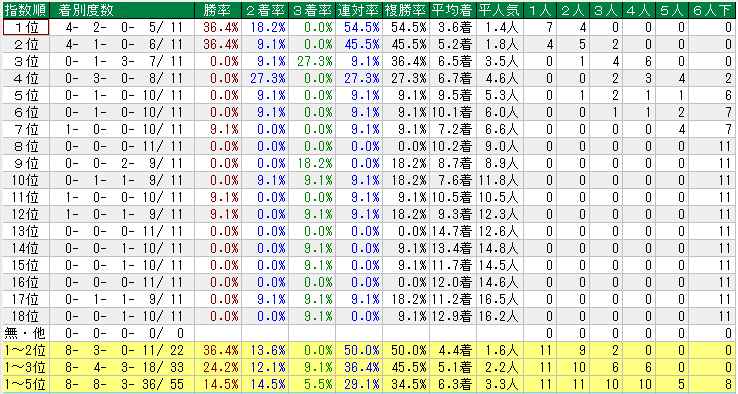Click the 複勝率 column header
Screen dimensions: 738x394
pos(406,10)
